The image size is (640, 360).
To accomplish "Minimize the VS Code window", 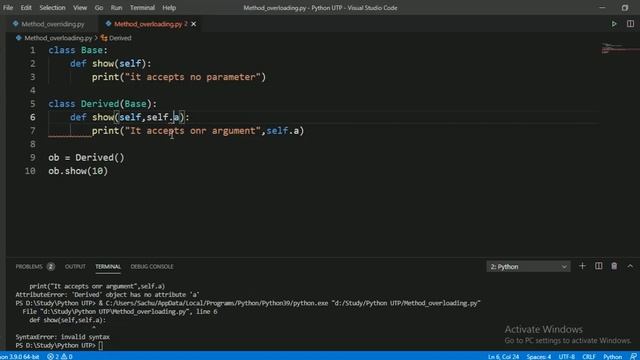I will [x=602, y=8].
